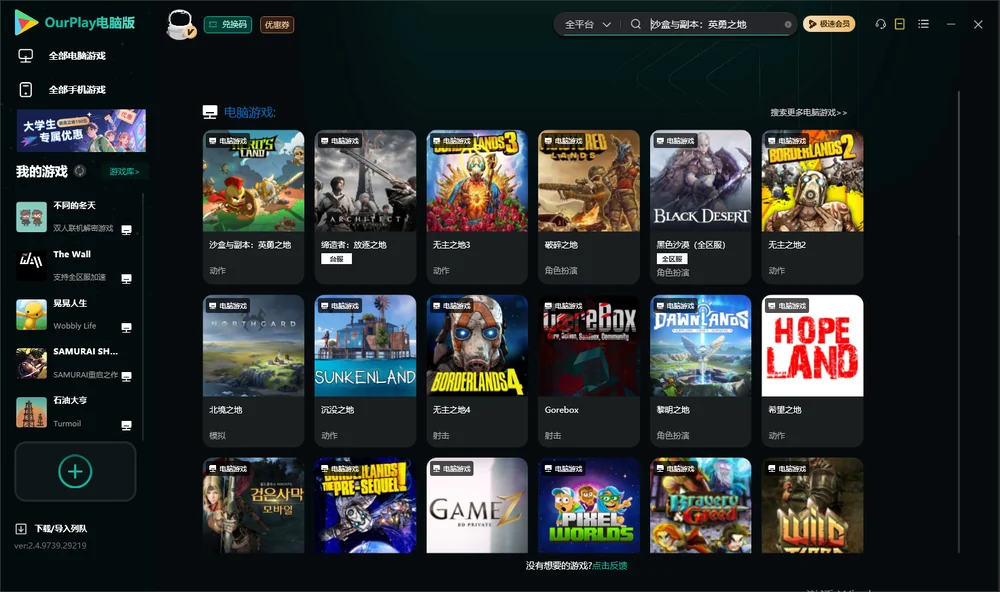Refresh the 我的游戏 list with the circle icon

[80, 171]
